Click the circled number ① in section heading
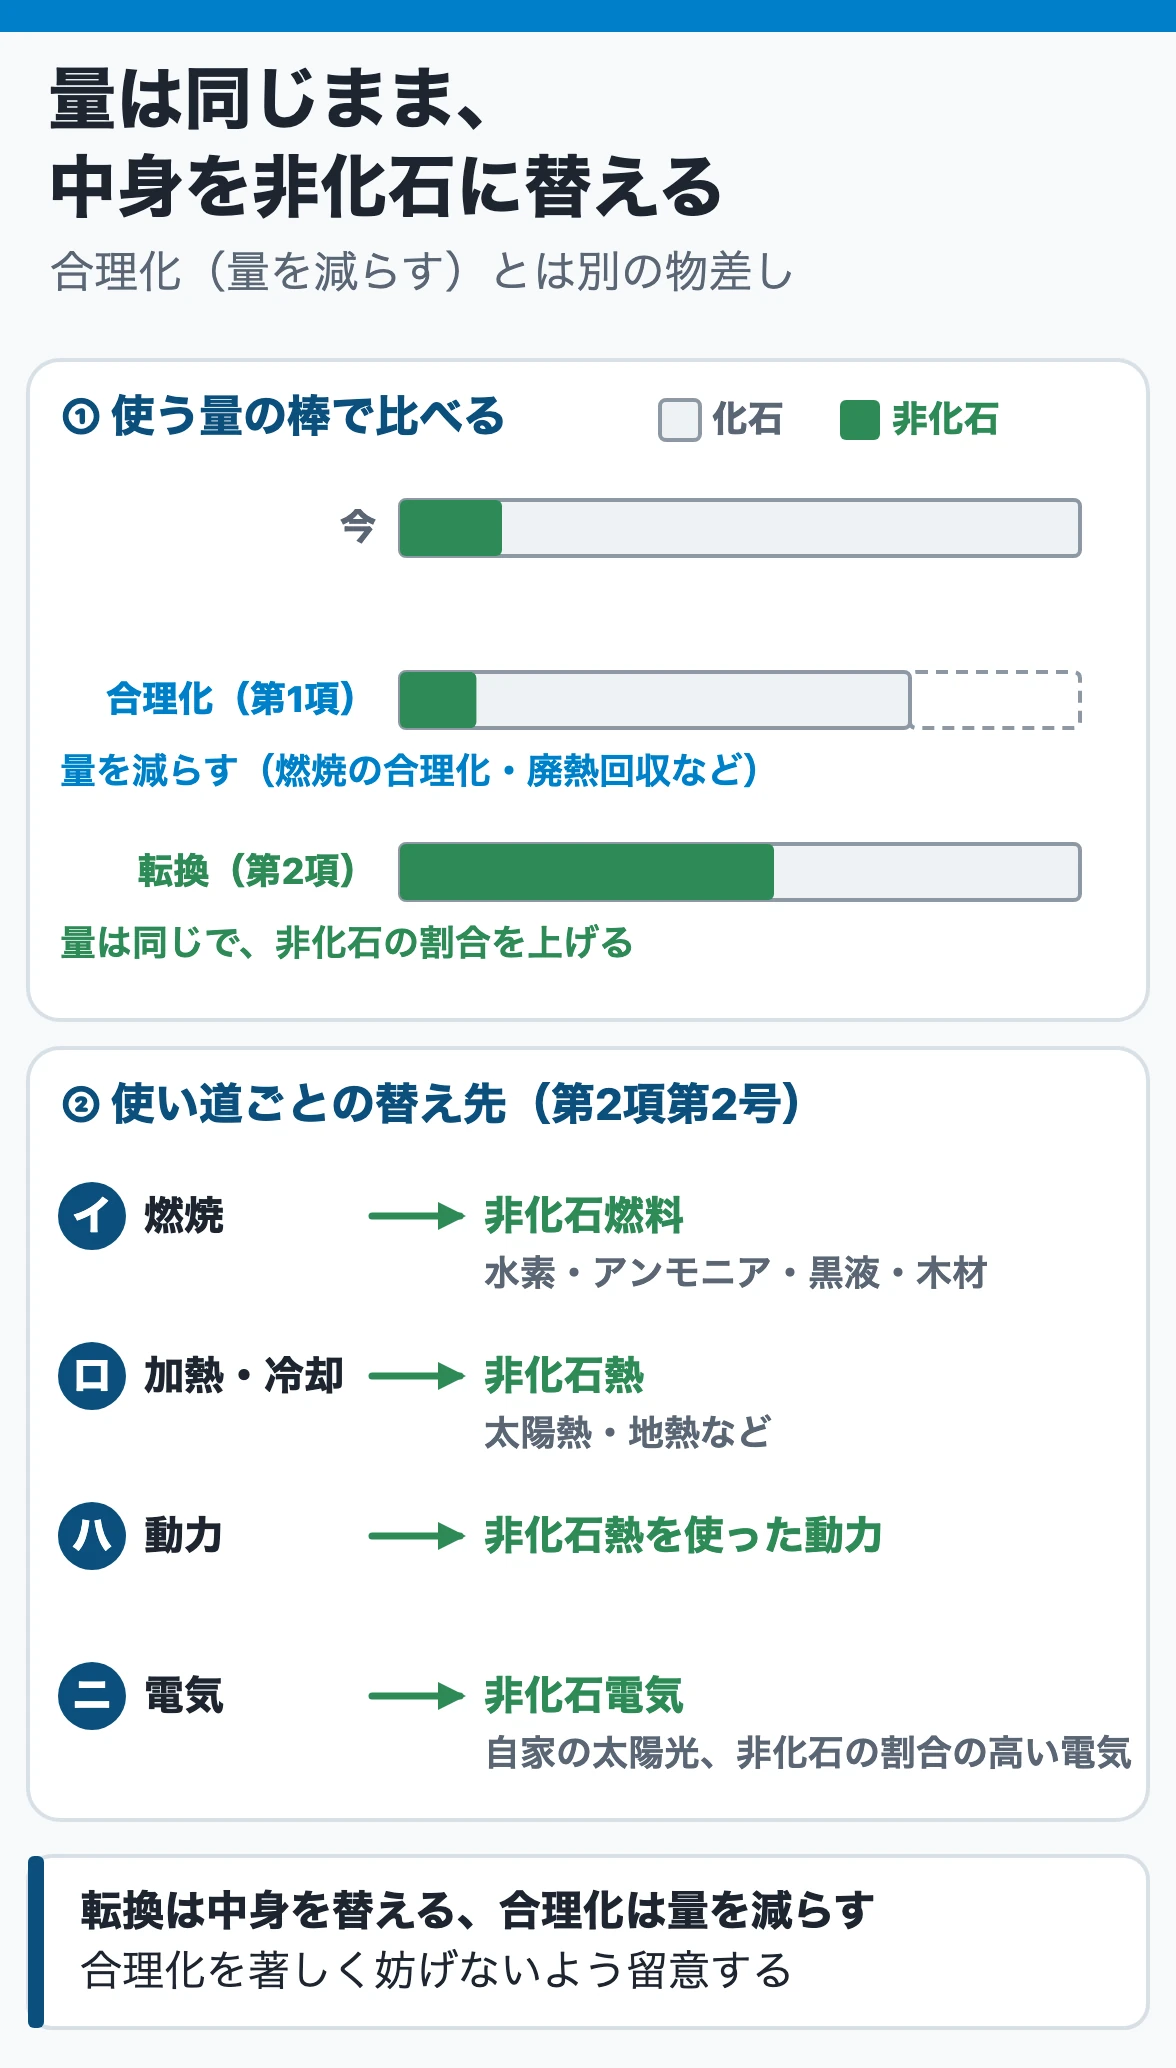This screenshot has height=2068, width=1176. 80,417
